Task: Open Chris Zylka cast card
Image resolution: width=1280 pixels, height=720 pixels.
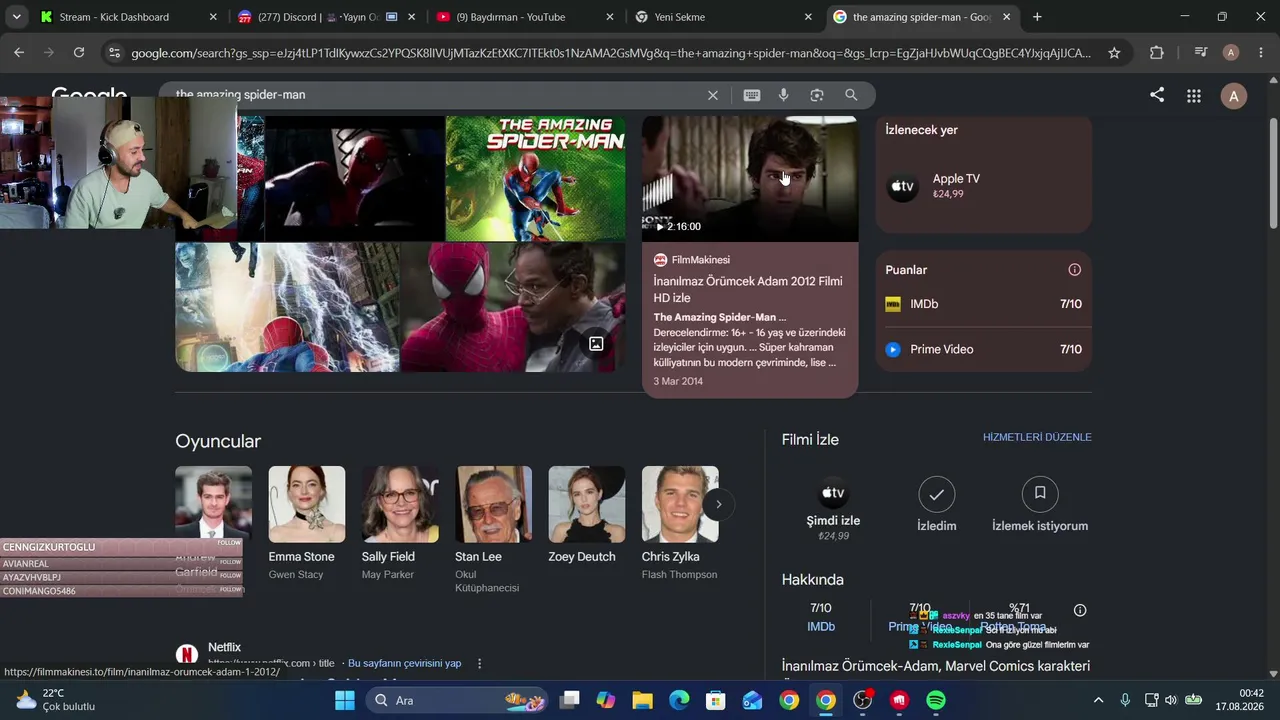Action: point(680,523)
